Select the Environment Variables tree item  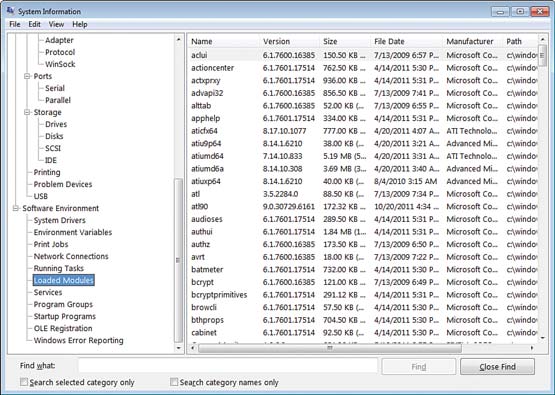point(73,232)
